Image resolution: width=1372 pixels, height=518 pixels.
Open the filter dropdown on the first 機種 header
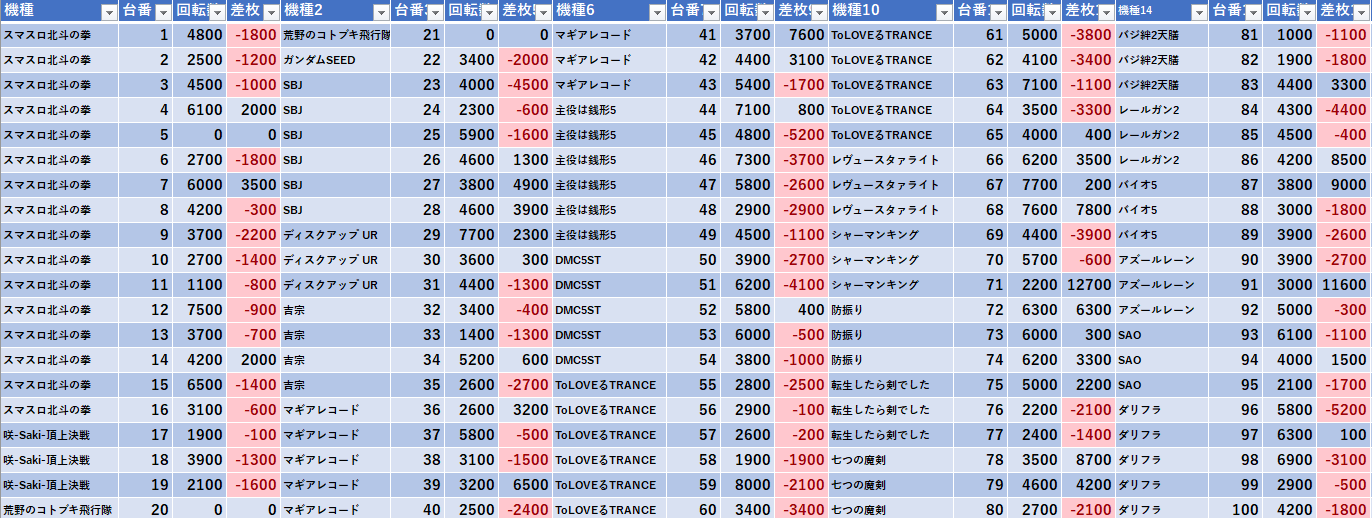pos(109,13)
